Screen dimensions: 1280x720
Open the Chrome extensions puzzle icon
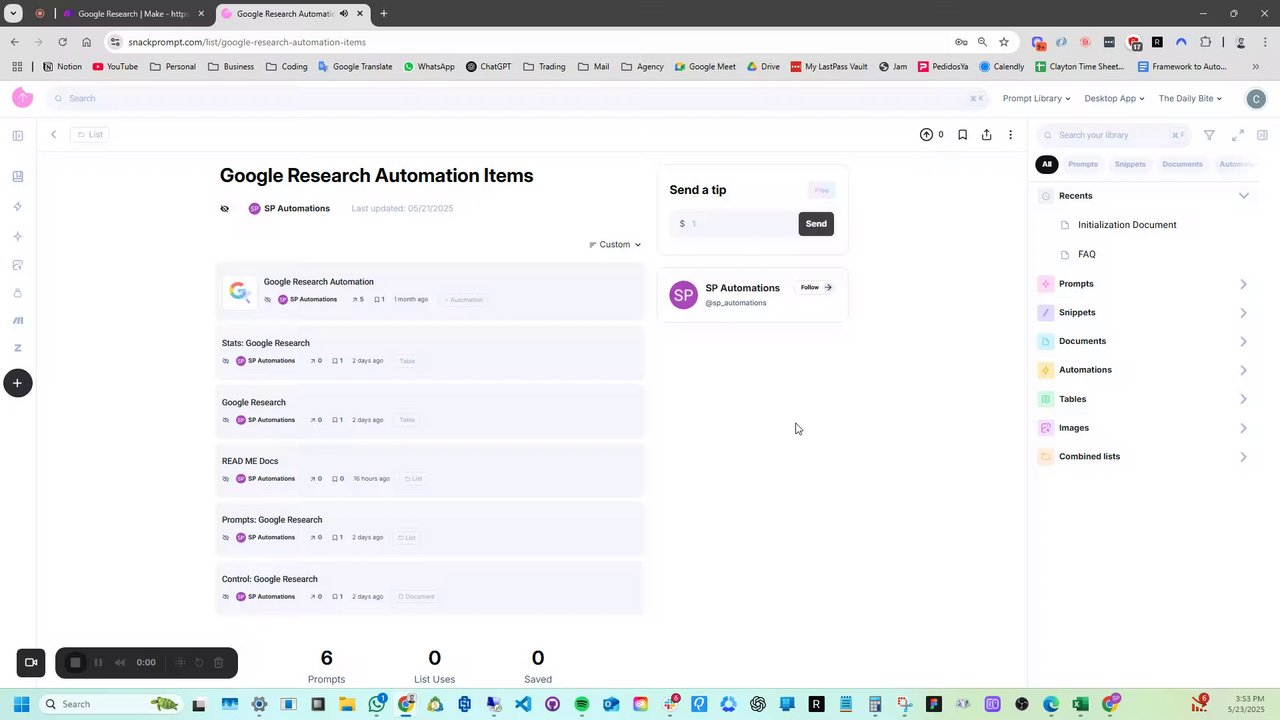pyautogui.click(x=1205, y=42)
